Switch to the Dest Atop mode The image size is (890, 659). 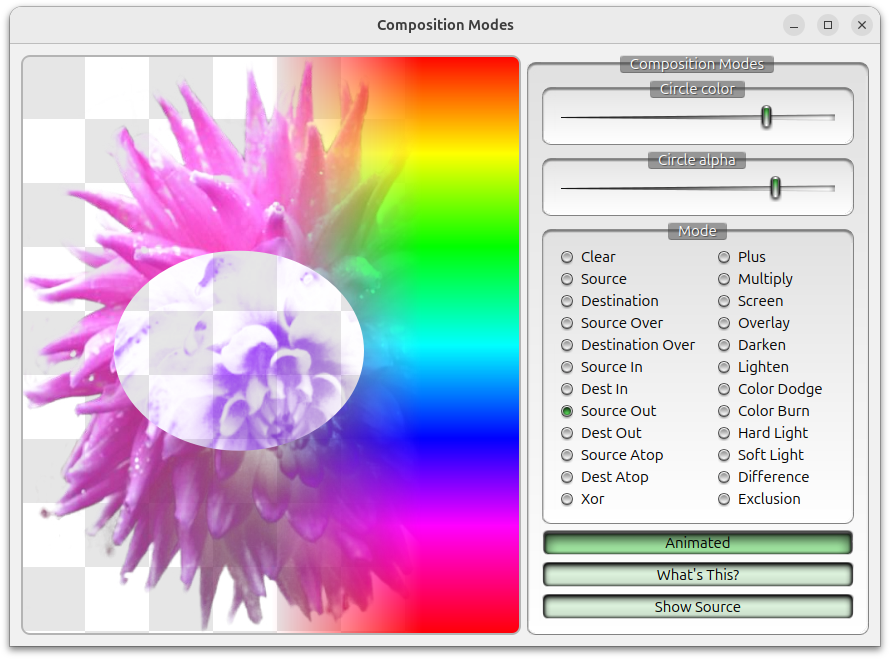point(567,477)
